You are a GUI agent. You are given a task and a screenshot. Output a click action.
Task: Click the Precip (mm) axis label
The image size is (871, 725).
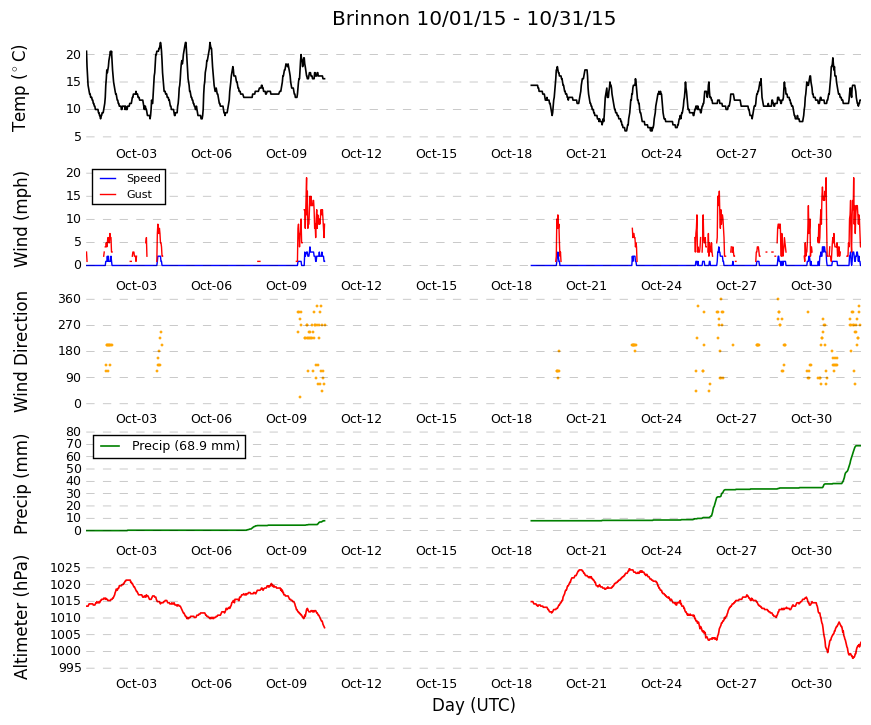click(20, 484)
